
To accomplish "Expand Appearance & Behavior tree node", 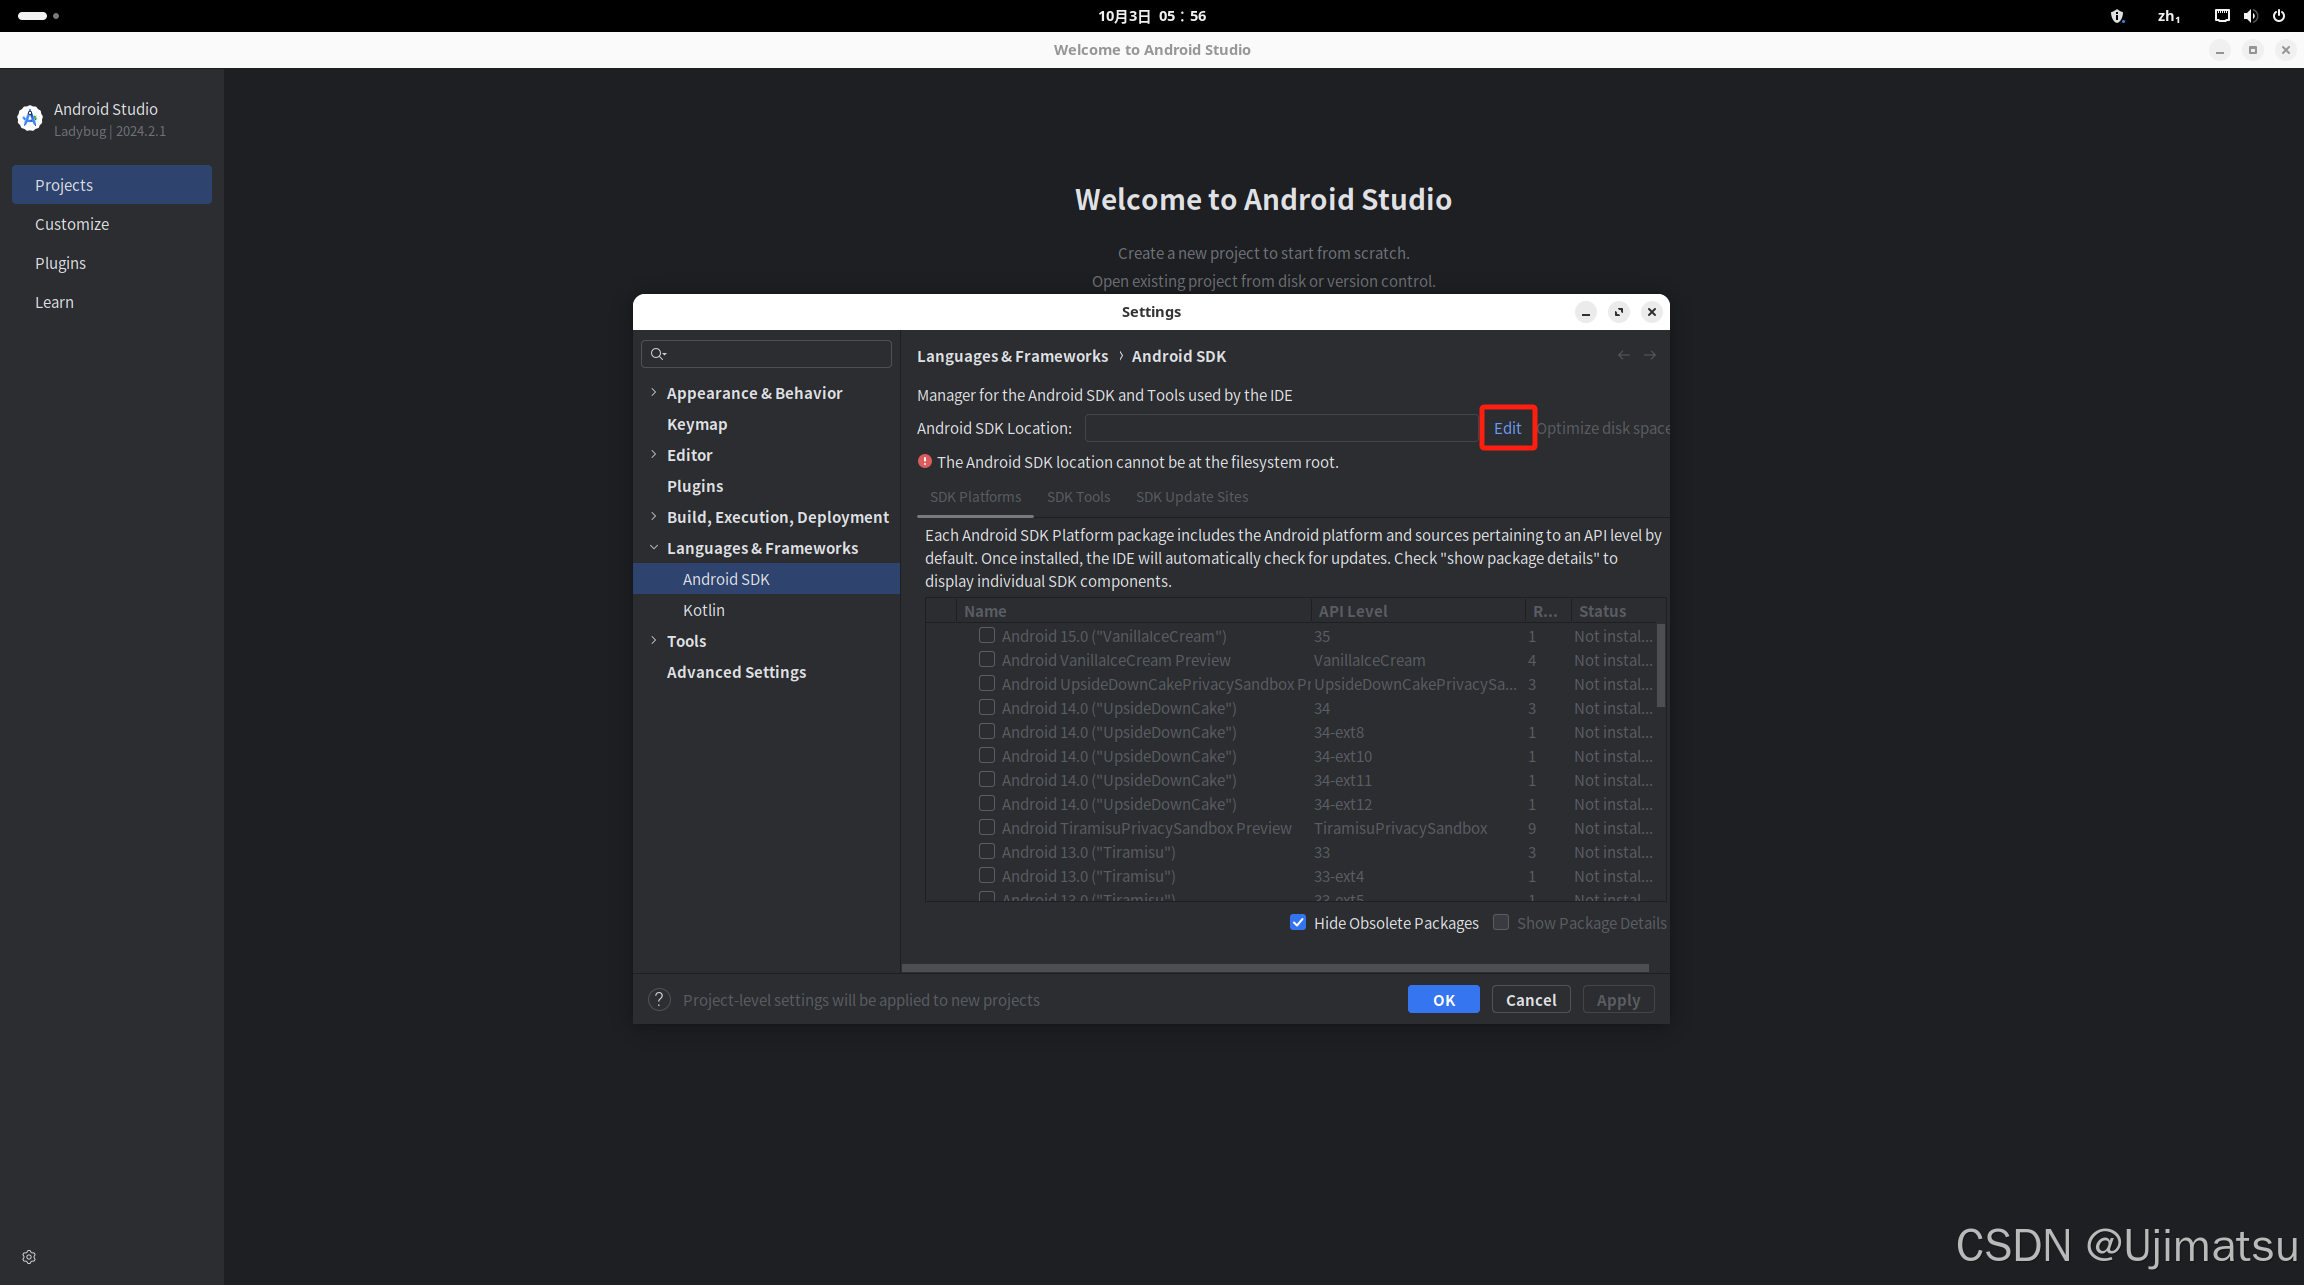I will click(654, 393).
